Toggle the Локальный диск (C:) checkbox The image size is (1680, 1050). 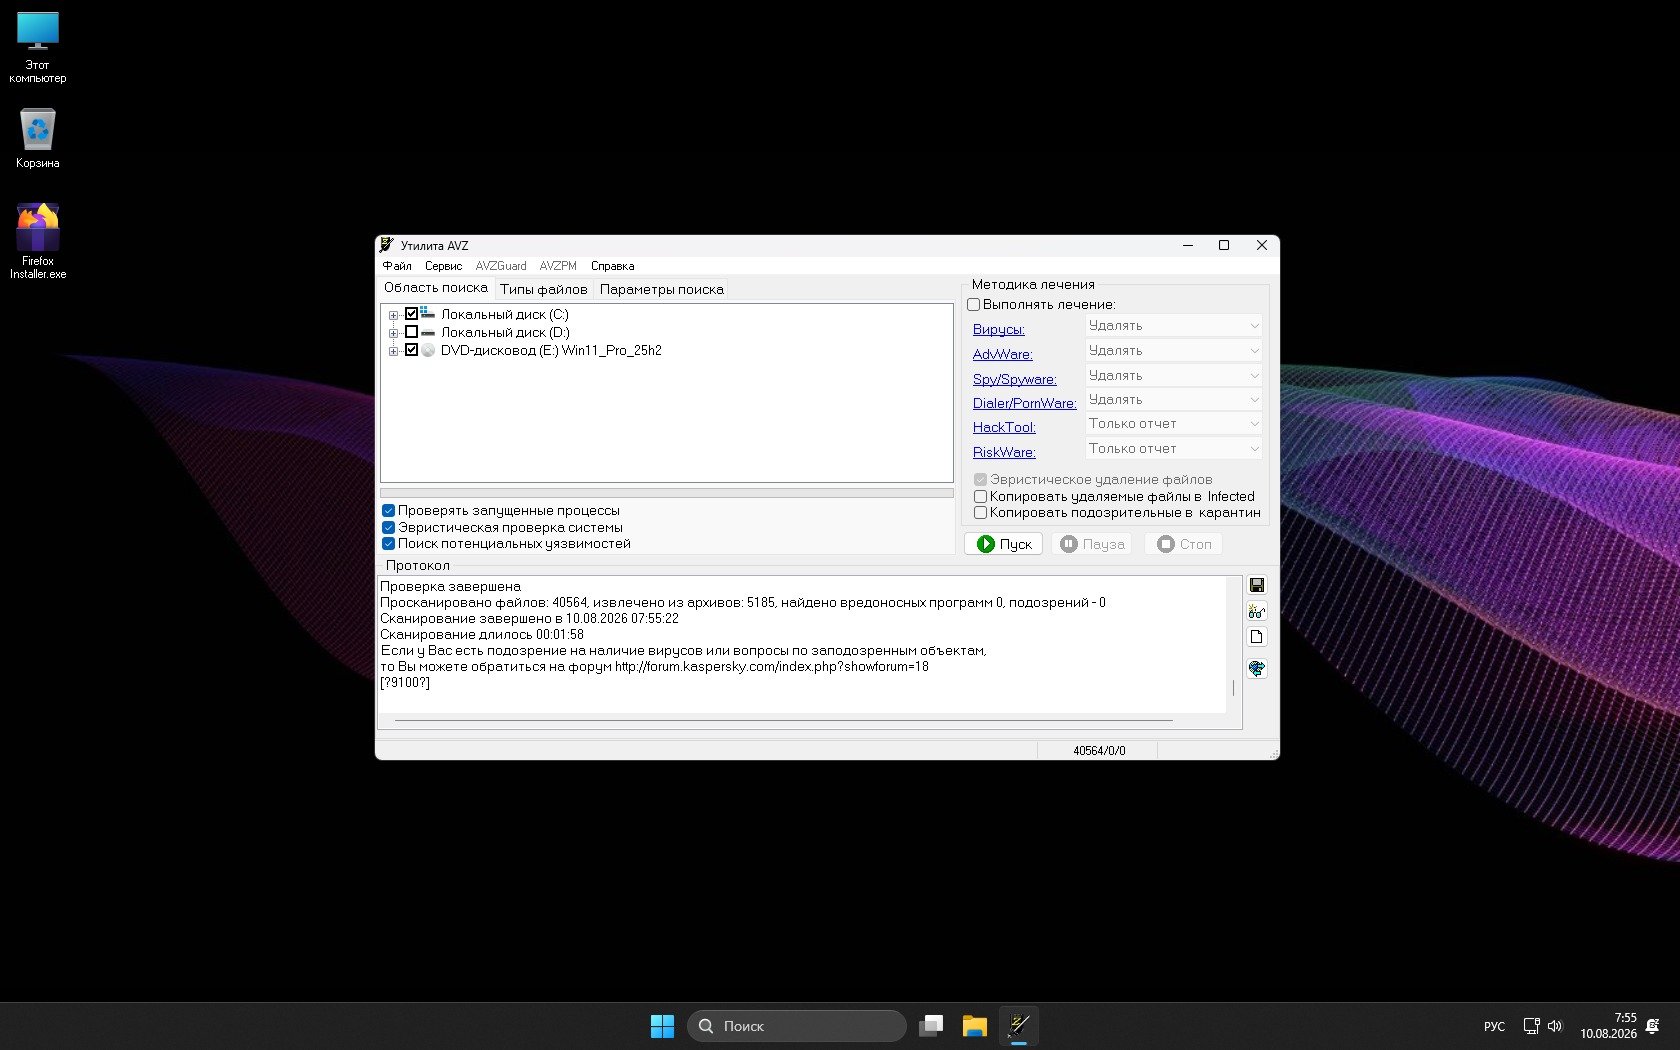click(411, 314)
